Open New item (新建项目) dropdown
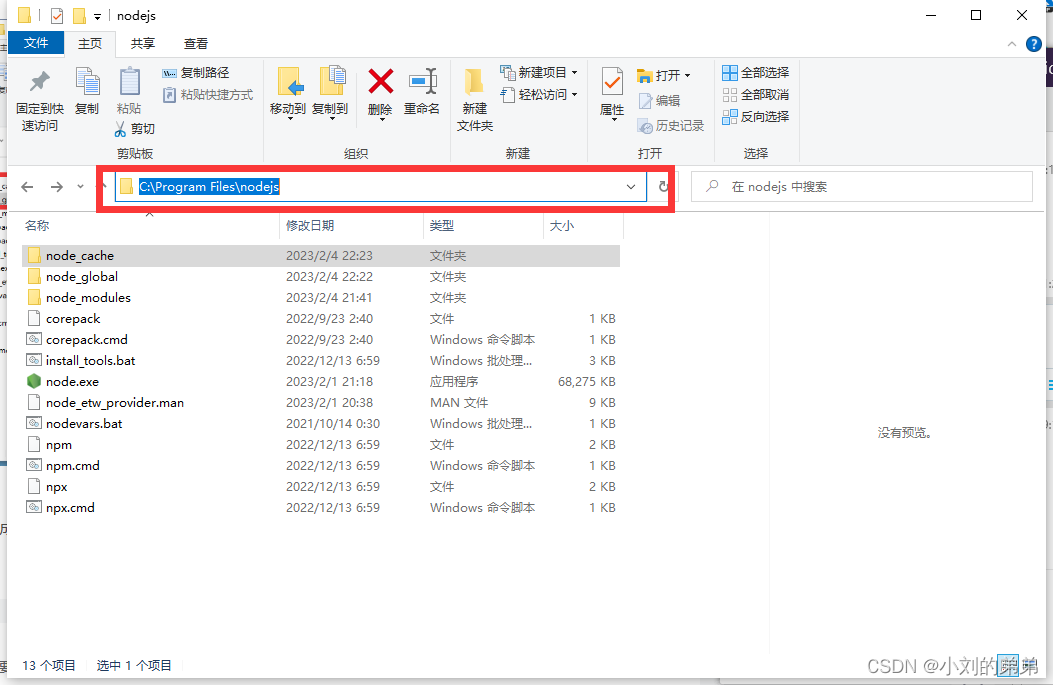Screen dimensions: 1053x685 click(x=539, y=73)
